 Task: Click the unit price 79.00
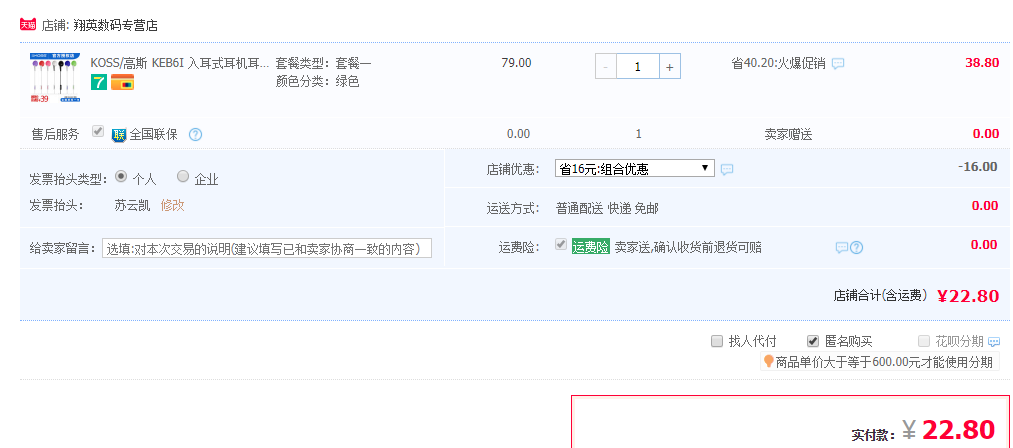click(x=516, y=63)
